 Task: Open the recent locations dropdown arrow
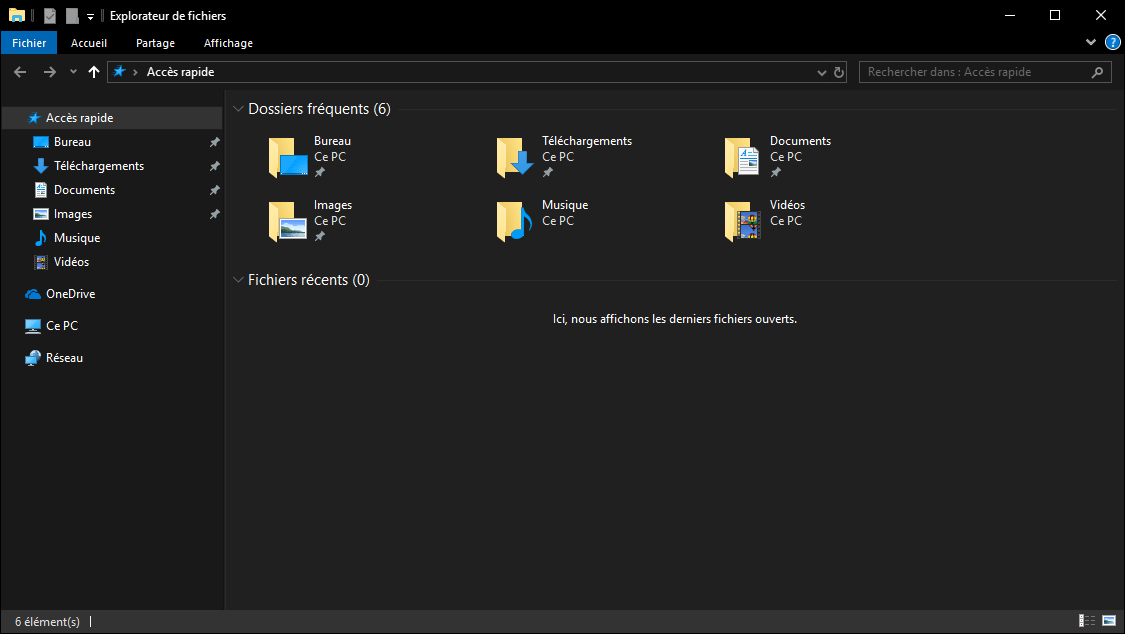(73, 72)
